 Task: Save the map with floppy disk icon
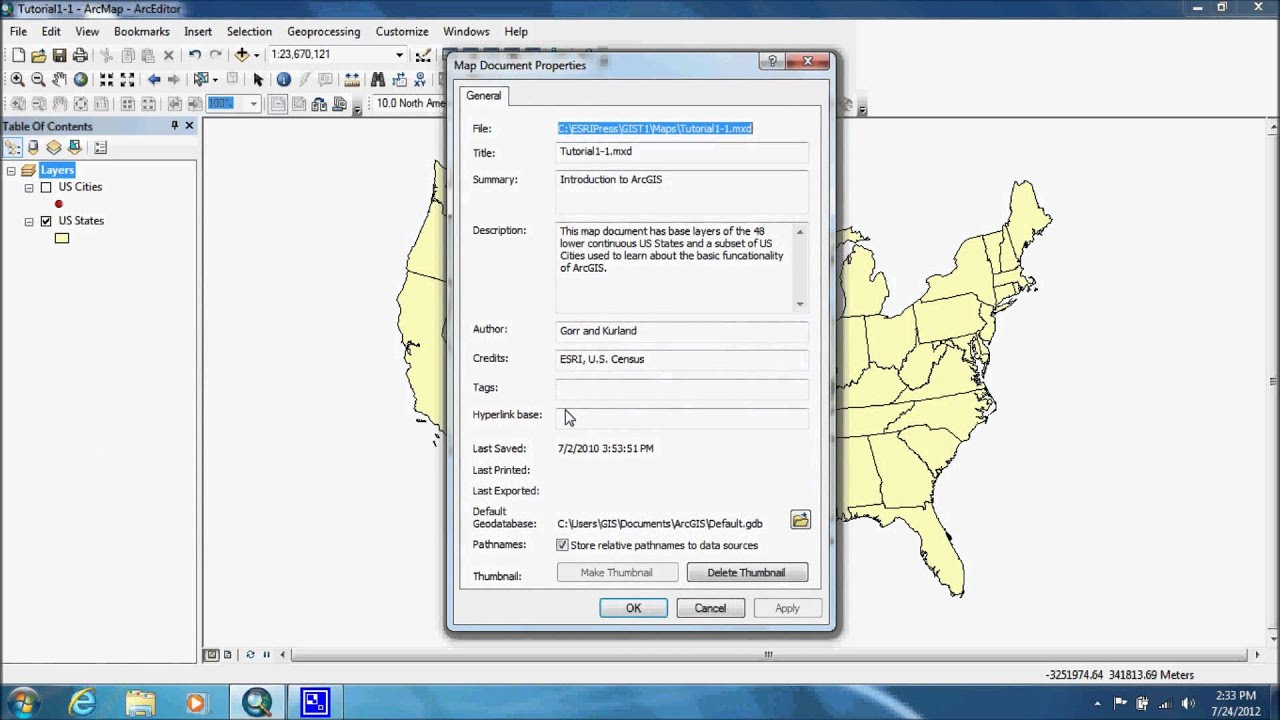[59, 55]
